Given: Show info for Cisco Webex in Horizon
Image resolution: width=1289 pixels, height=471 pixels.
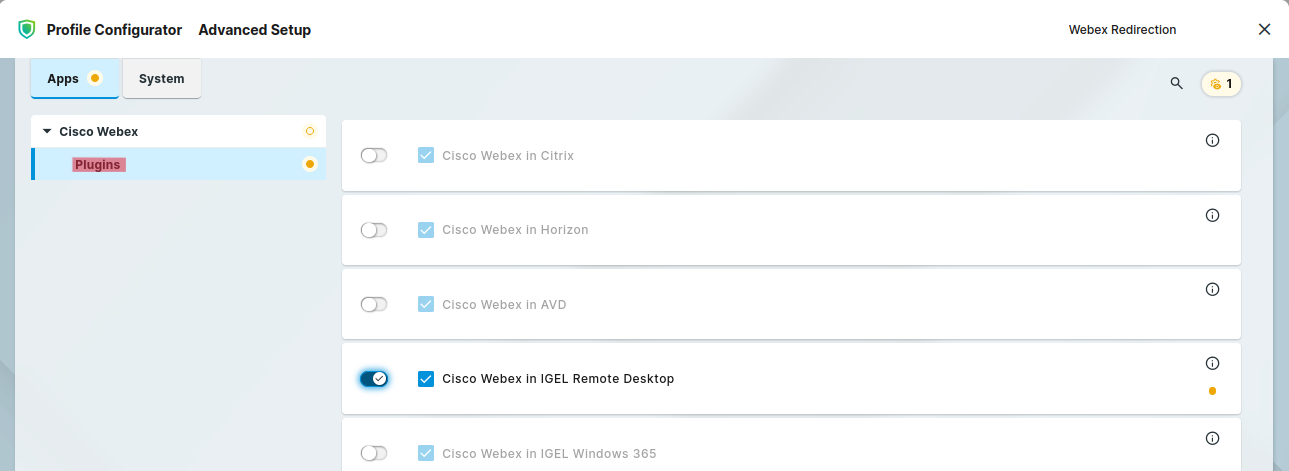Looking at the screenshot, I should [1212, 215].
